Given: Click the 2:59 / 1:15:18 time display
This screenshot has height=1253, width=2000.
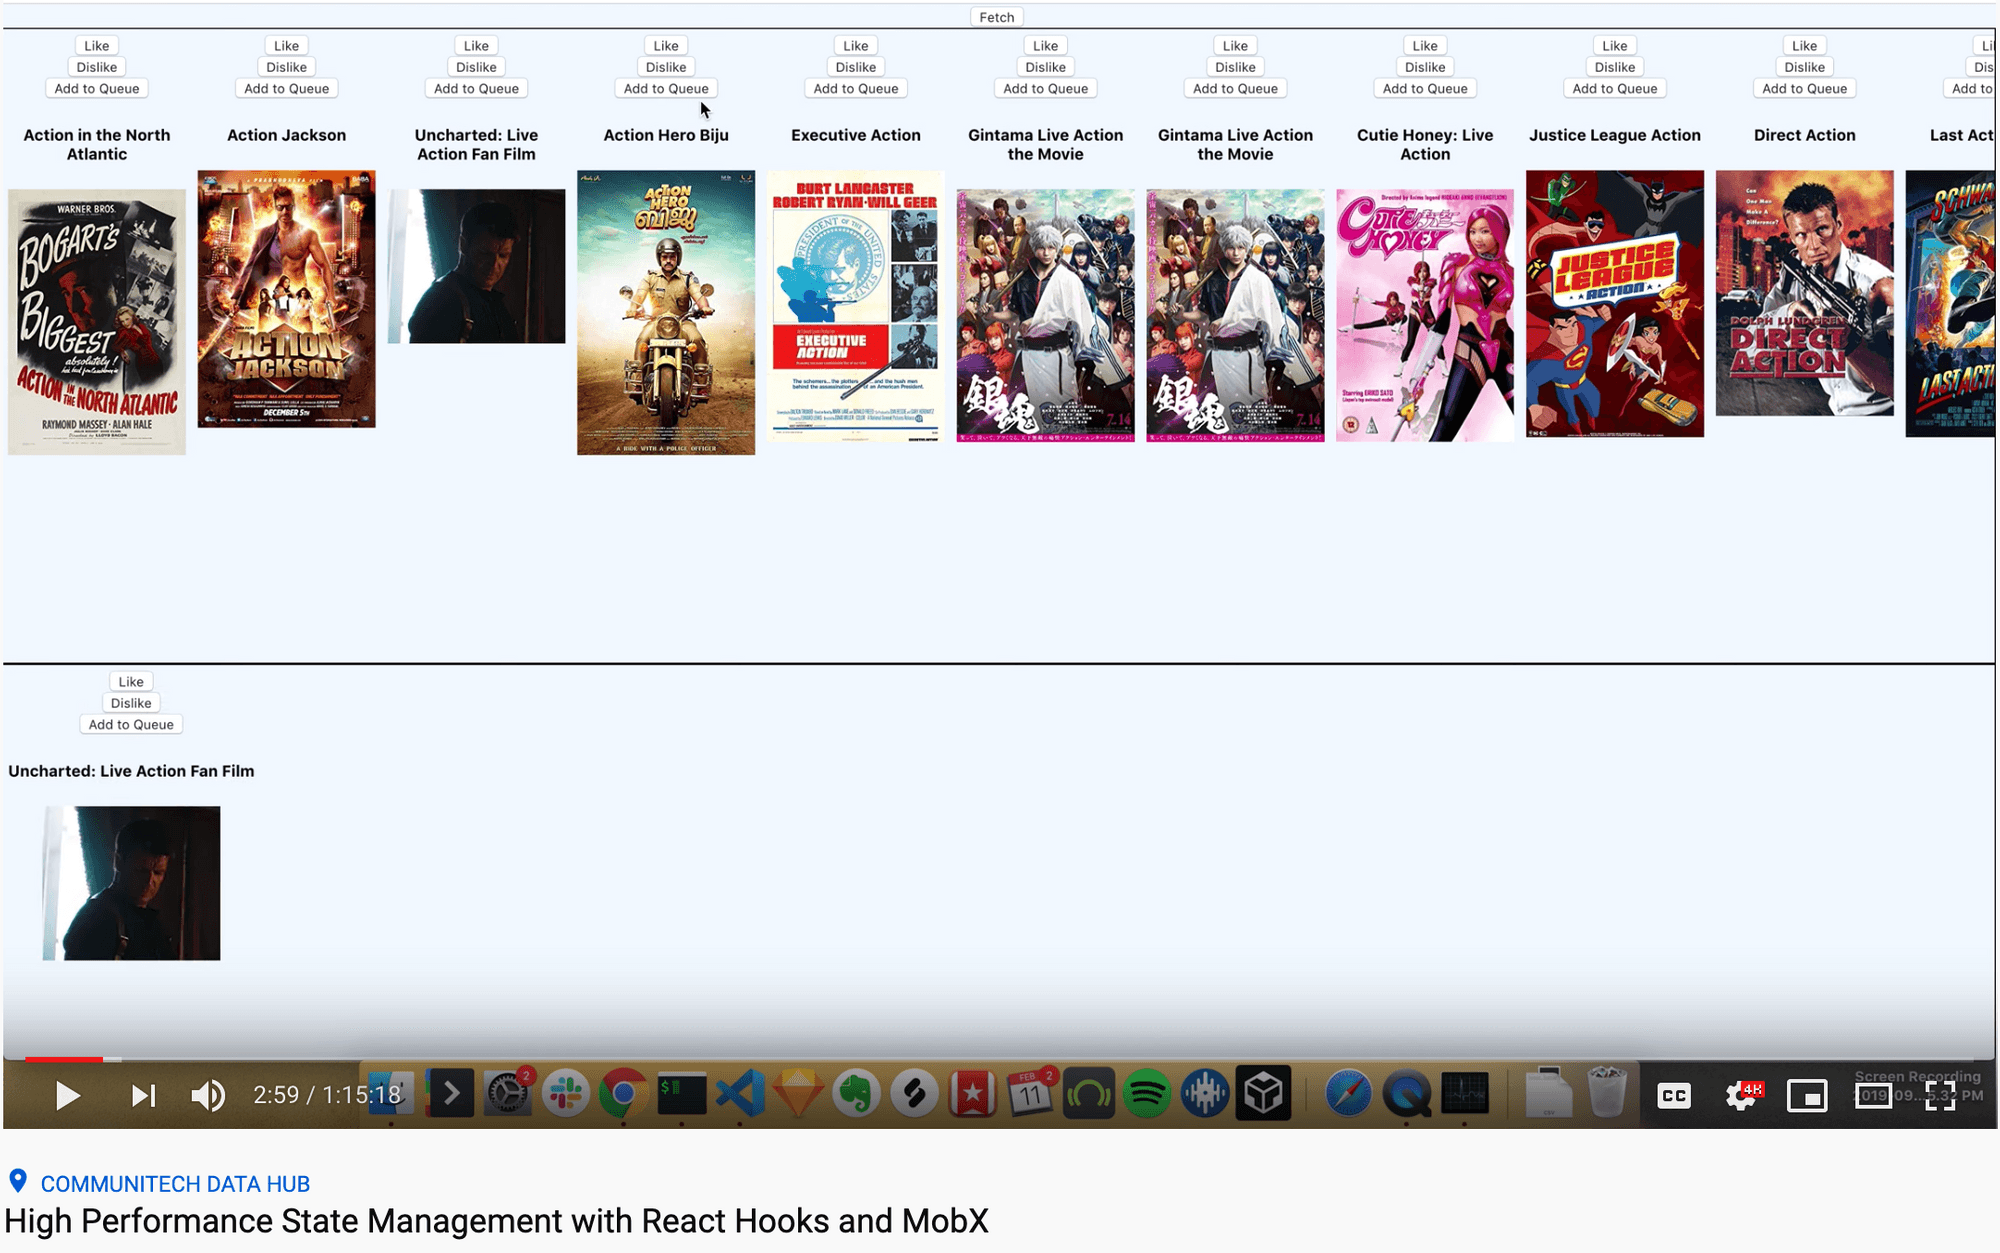Looking at the screenshot, I should coord(327,1095).
